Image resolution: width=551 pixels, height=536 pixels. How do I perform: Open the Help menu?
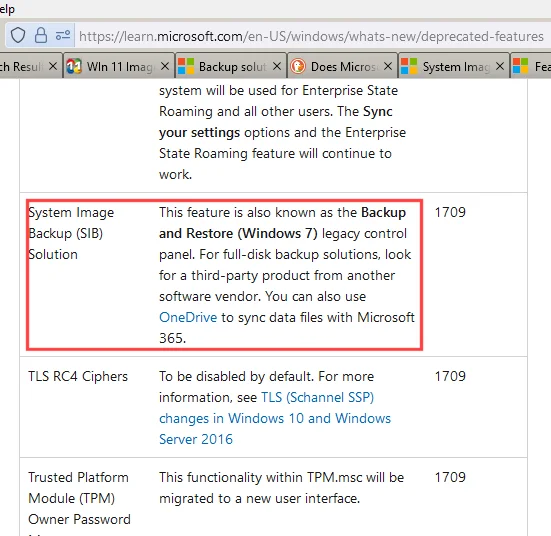coord(7,9)
